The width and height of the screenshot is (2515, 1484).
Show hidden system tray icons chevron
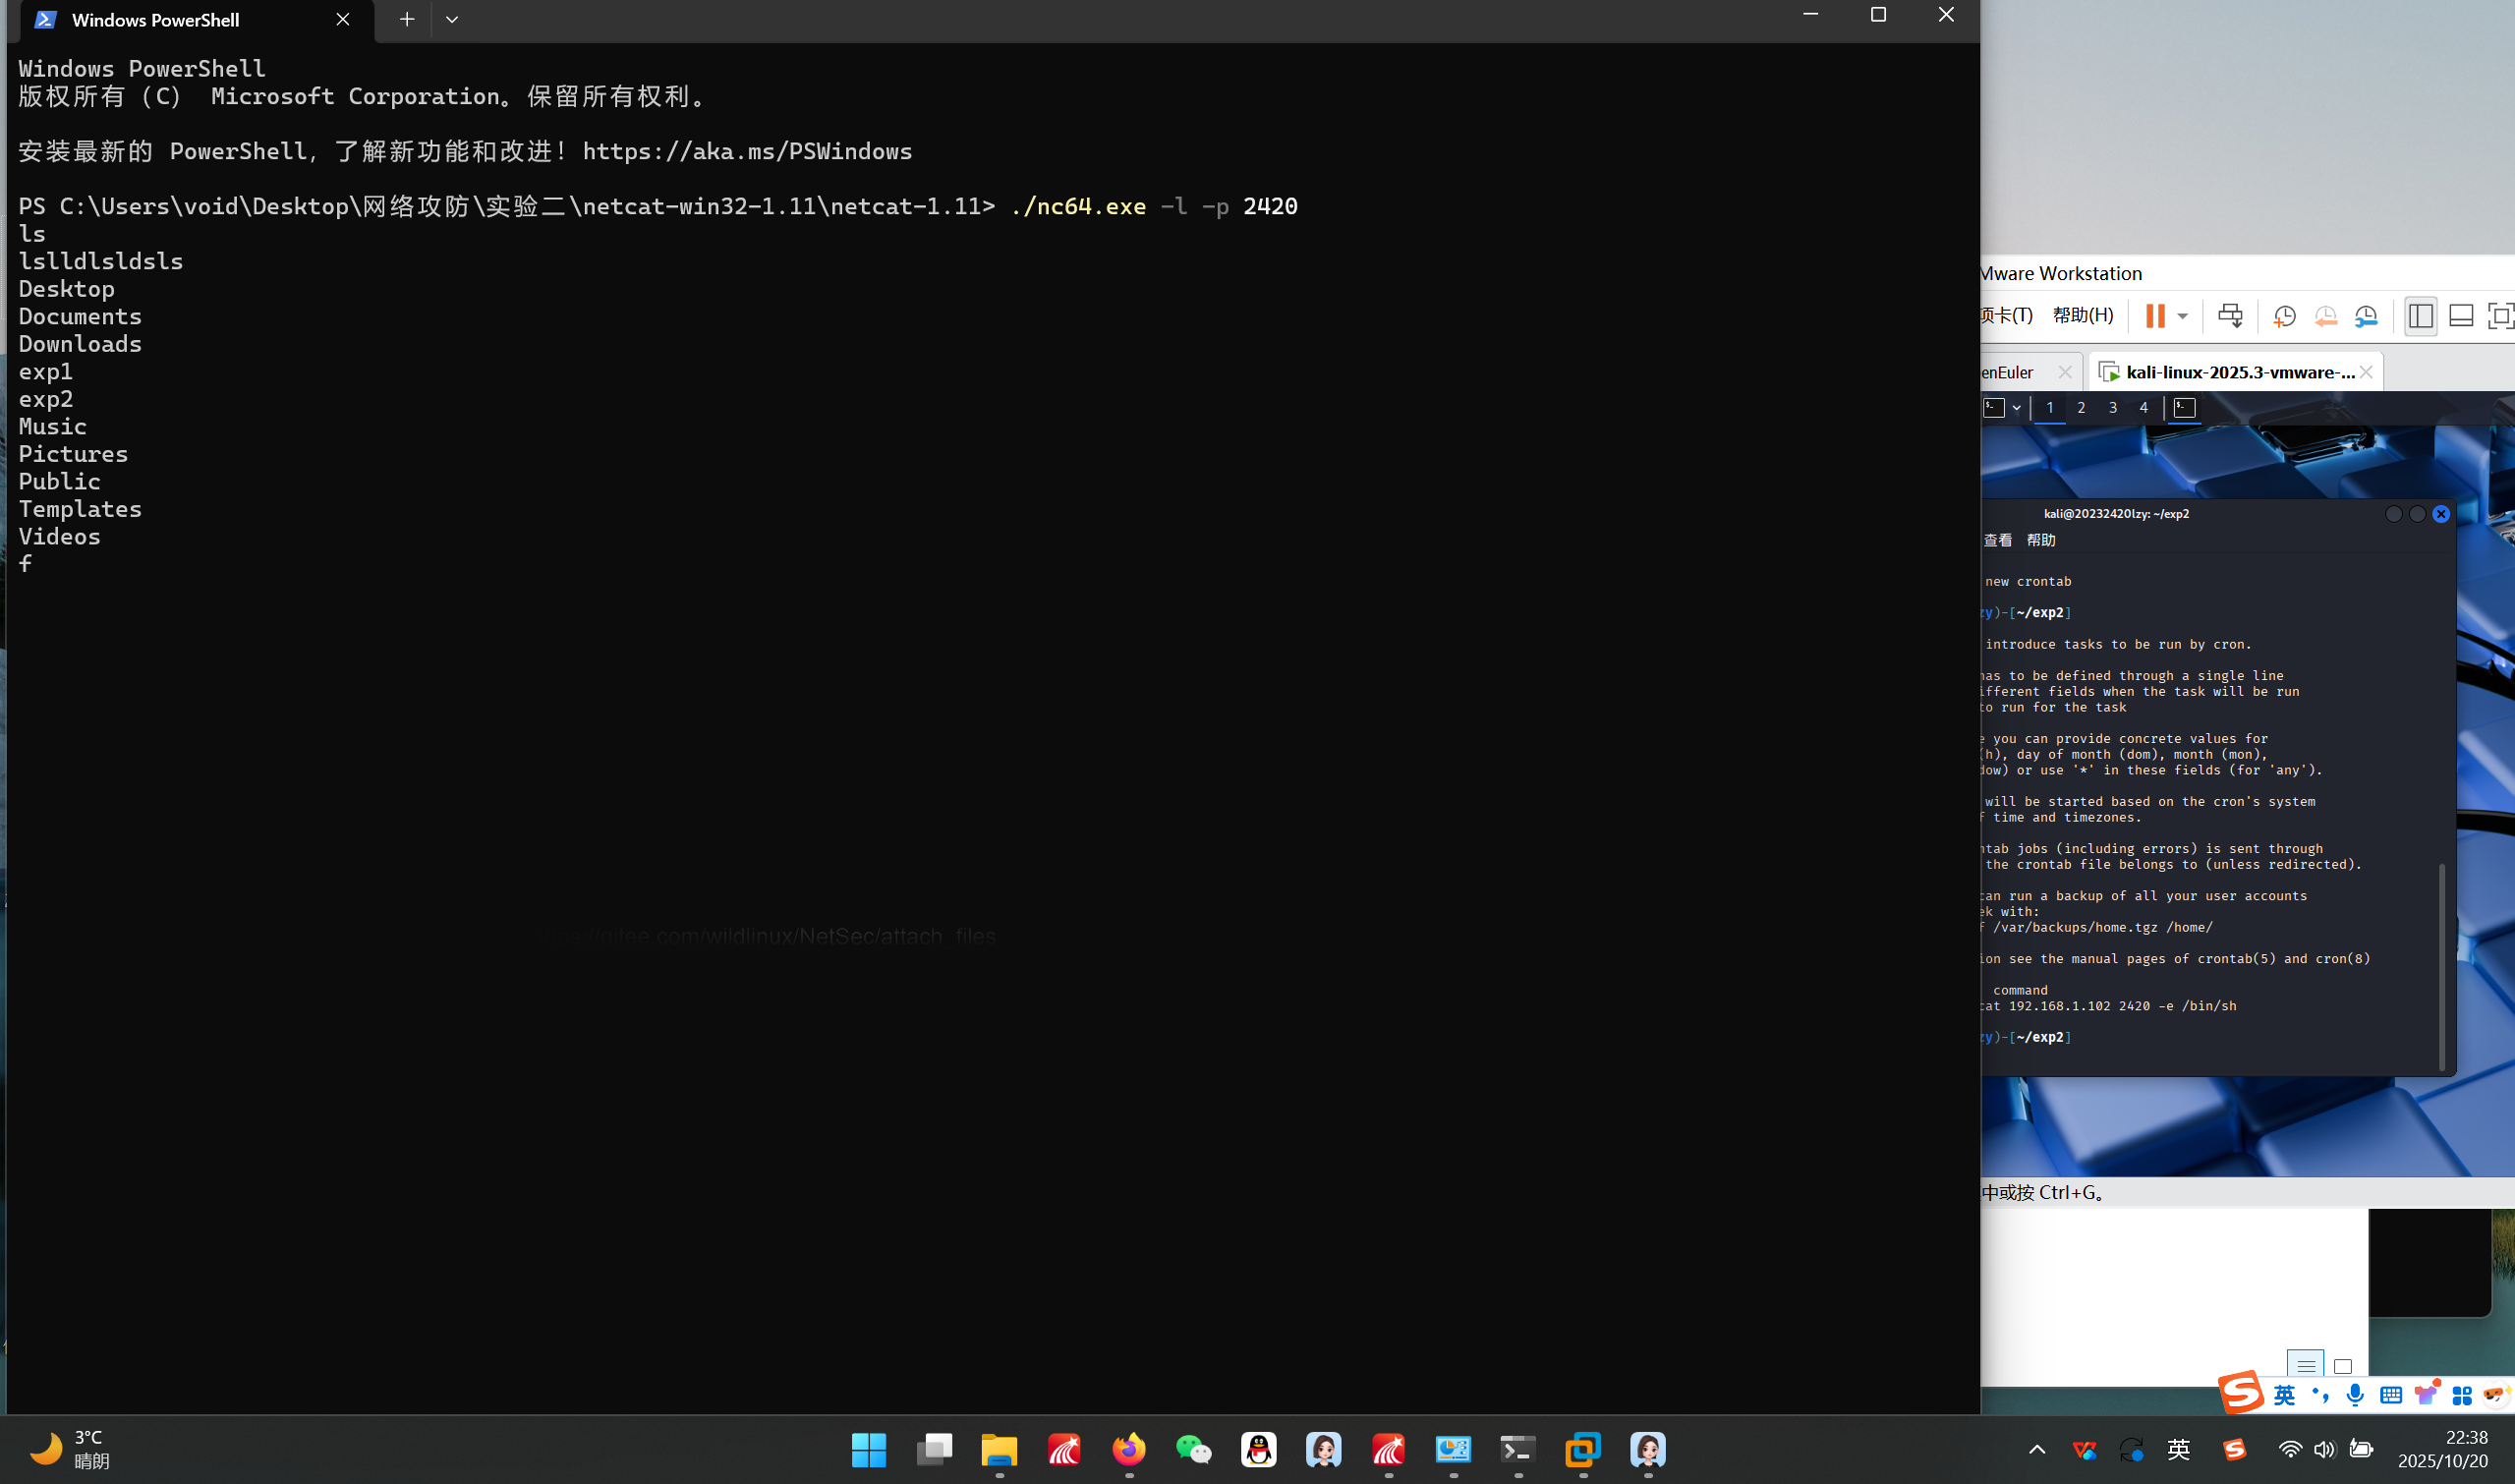(2037, 1449)
